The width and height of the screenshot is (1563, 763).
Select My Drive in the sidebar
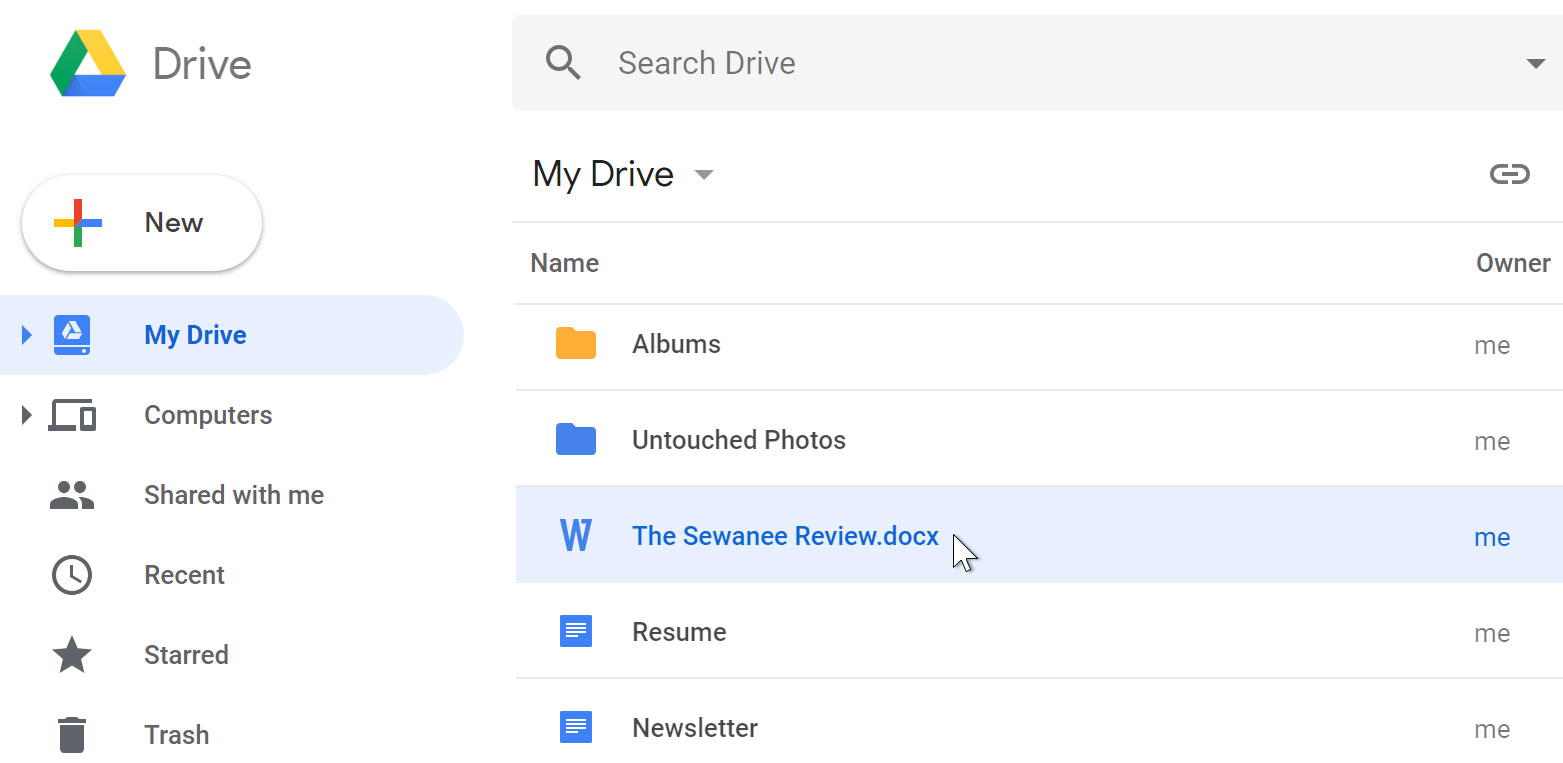point(195,334)
